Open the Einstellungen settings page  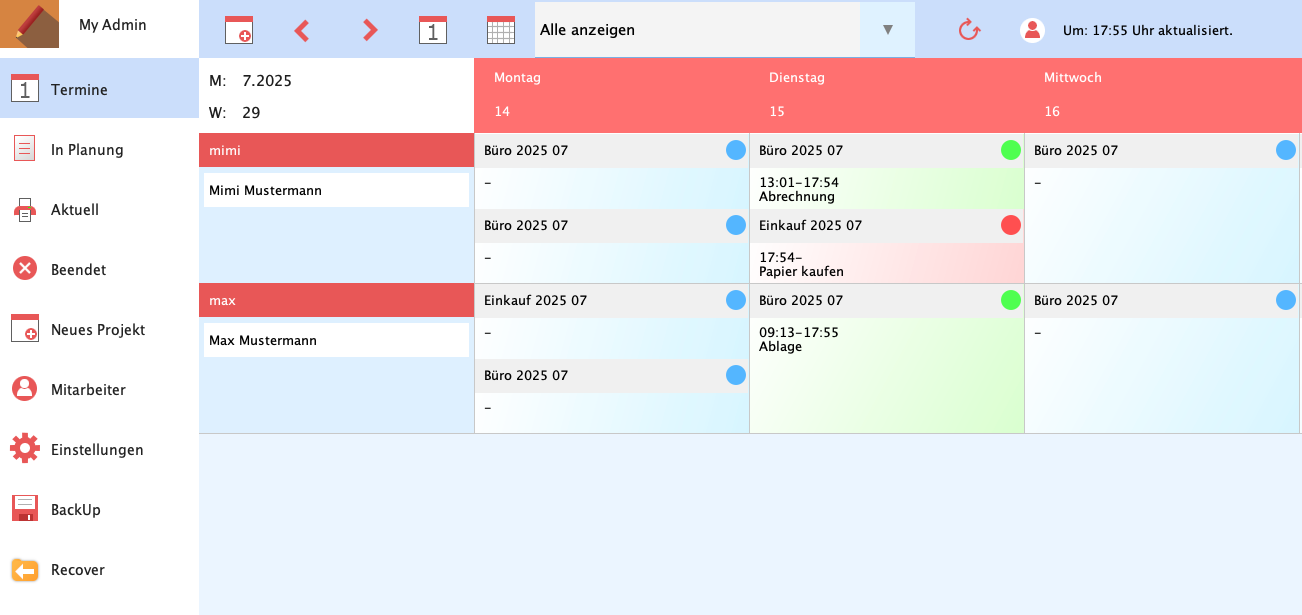click(97, 450)
